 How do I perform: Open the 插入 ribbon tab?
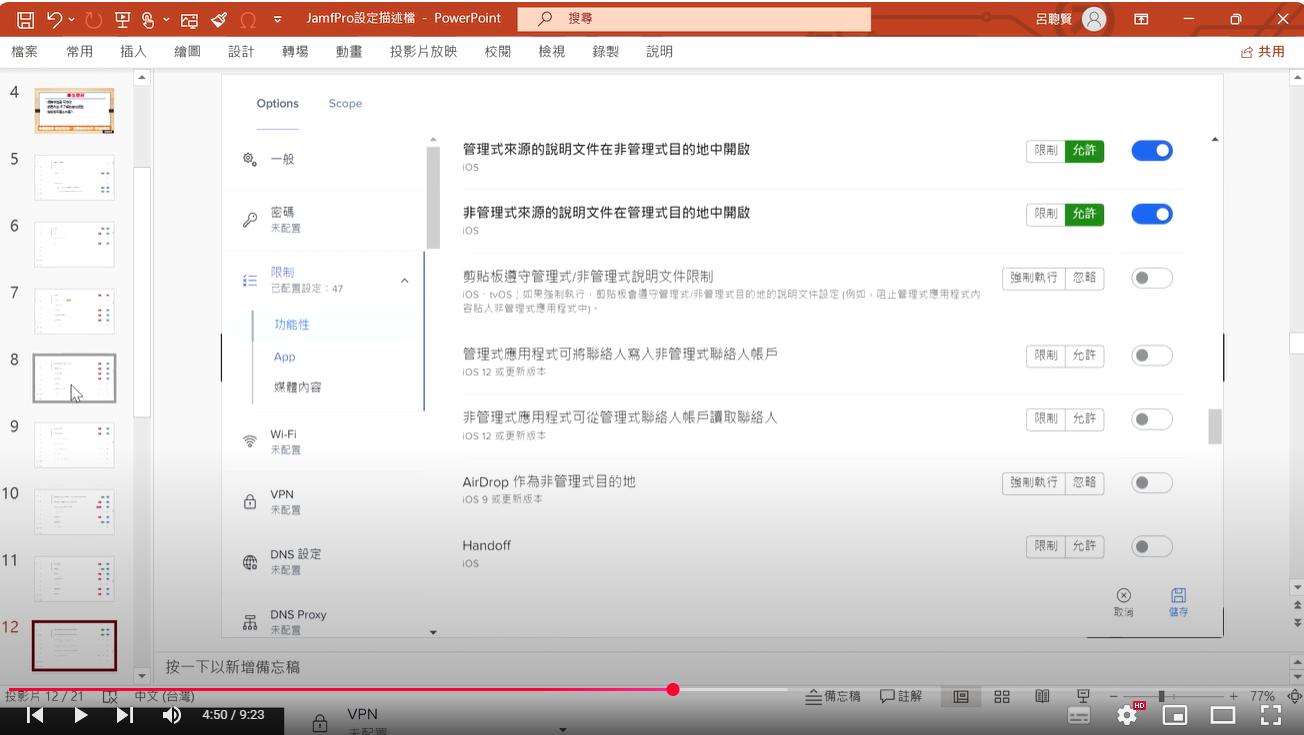[133, 52]
